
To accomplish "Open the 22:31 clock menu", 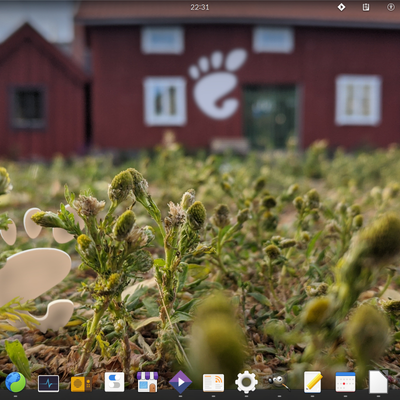I will [x=200, y=7].
